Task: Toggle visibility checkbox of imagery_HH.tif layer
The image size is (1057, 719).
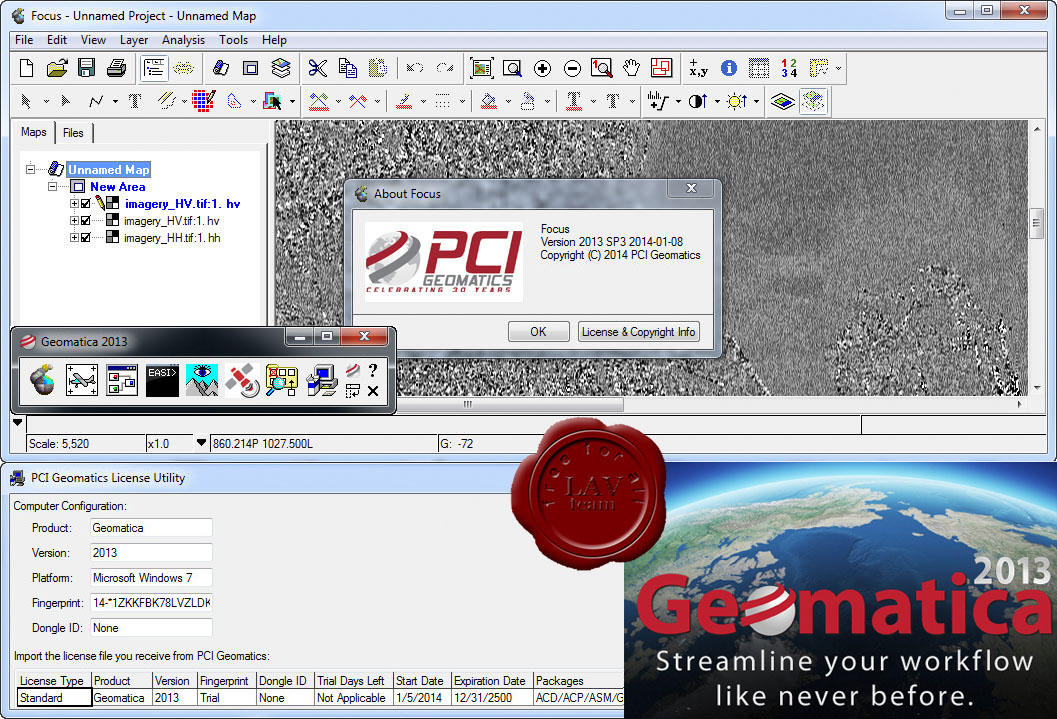Action: [86, 238]
